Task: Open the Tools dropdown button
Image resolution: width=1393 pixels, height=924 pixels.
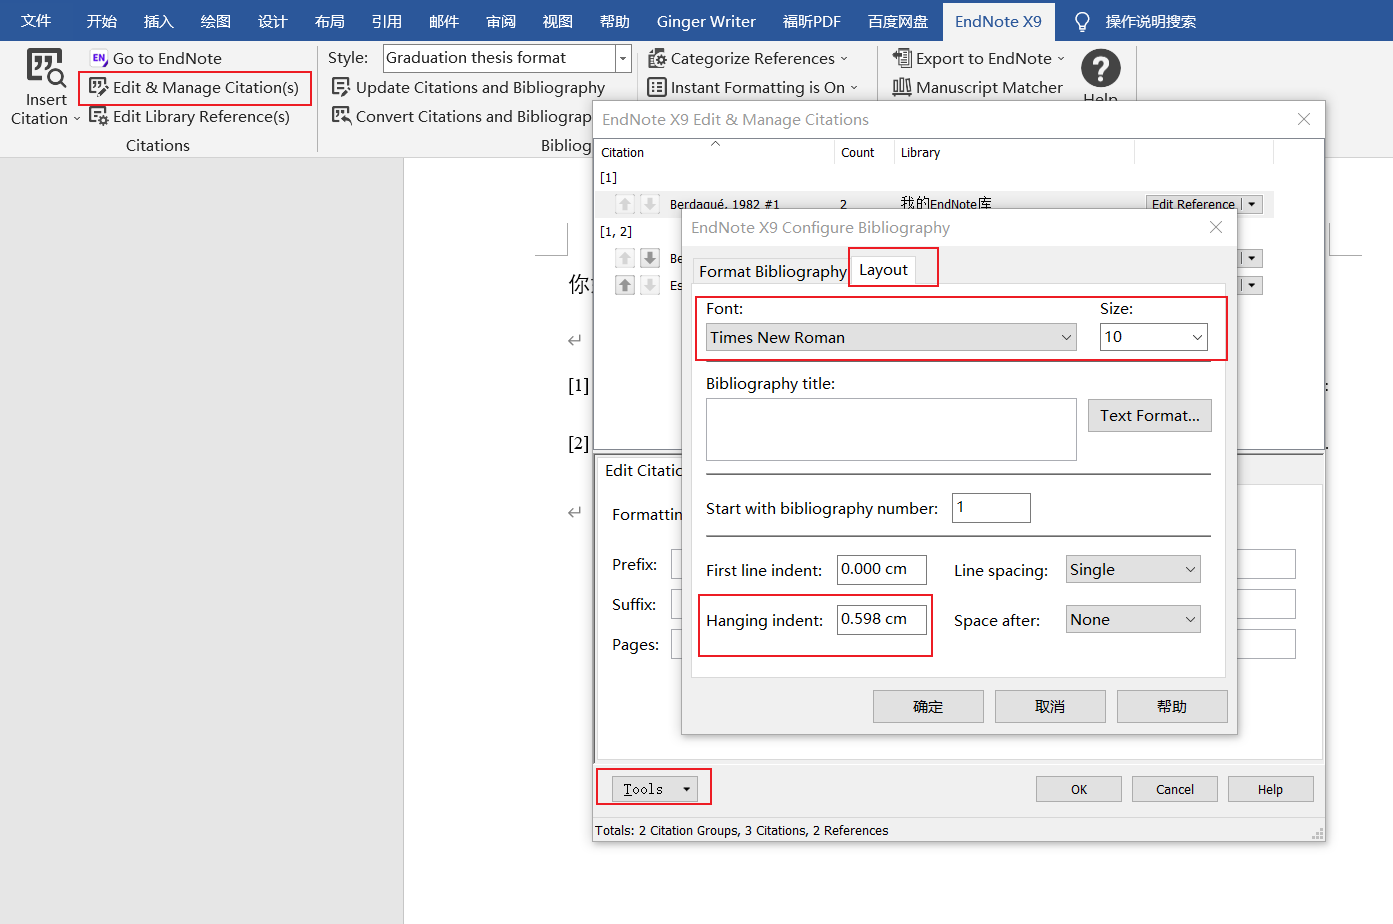Action: pos(655,789)
